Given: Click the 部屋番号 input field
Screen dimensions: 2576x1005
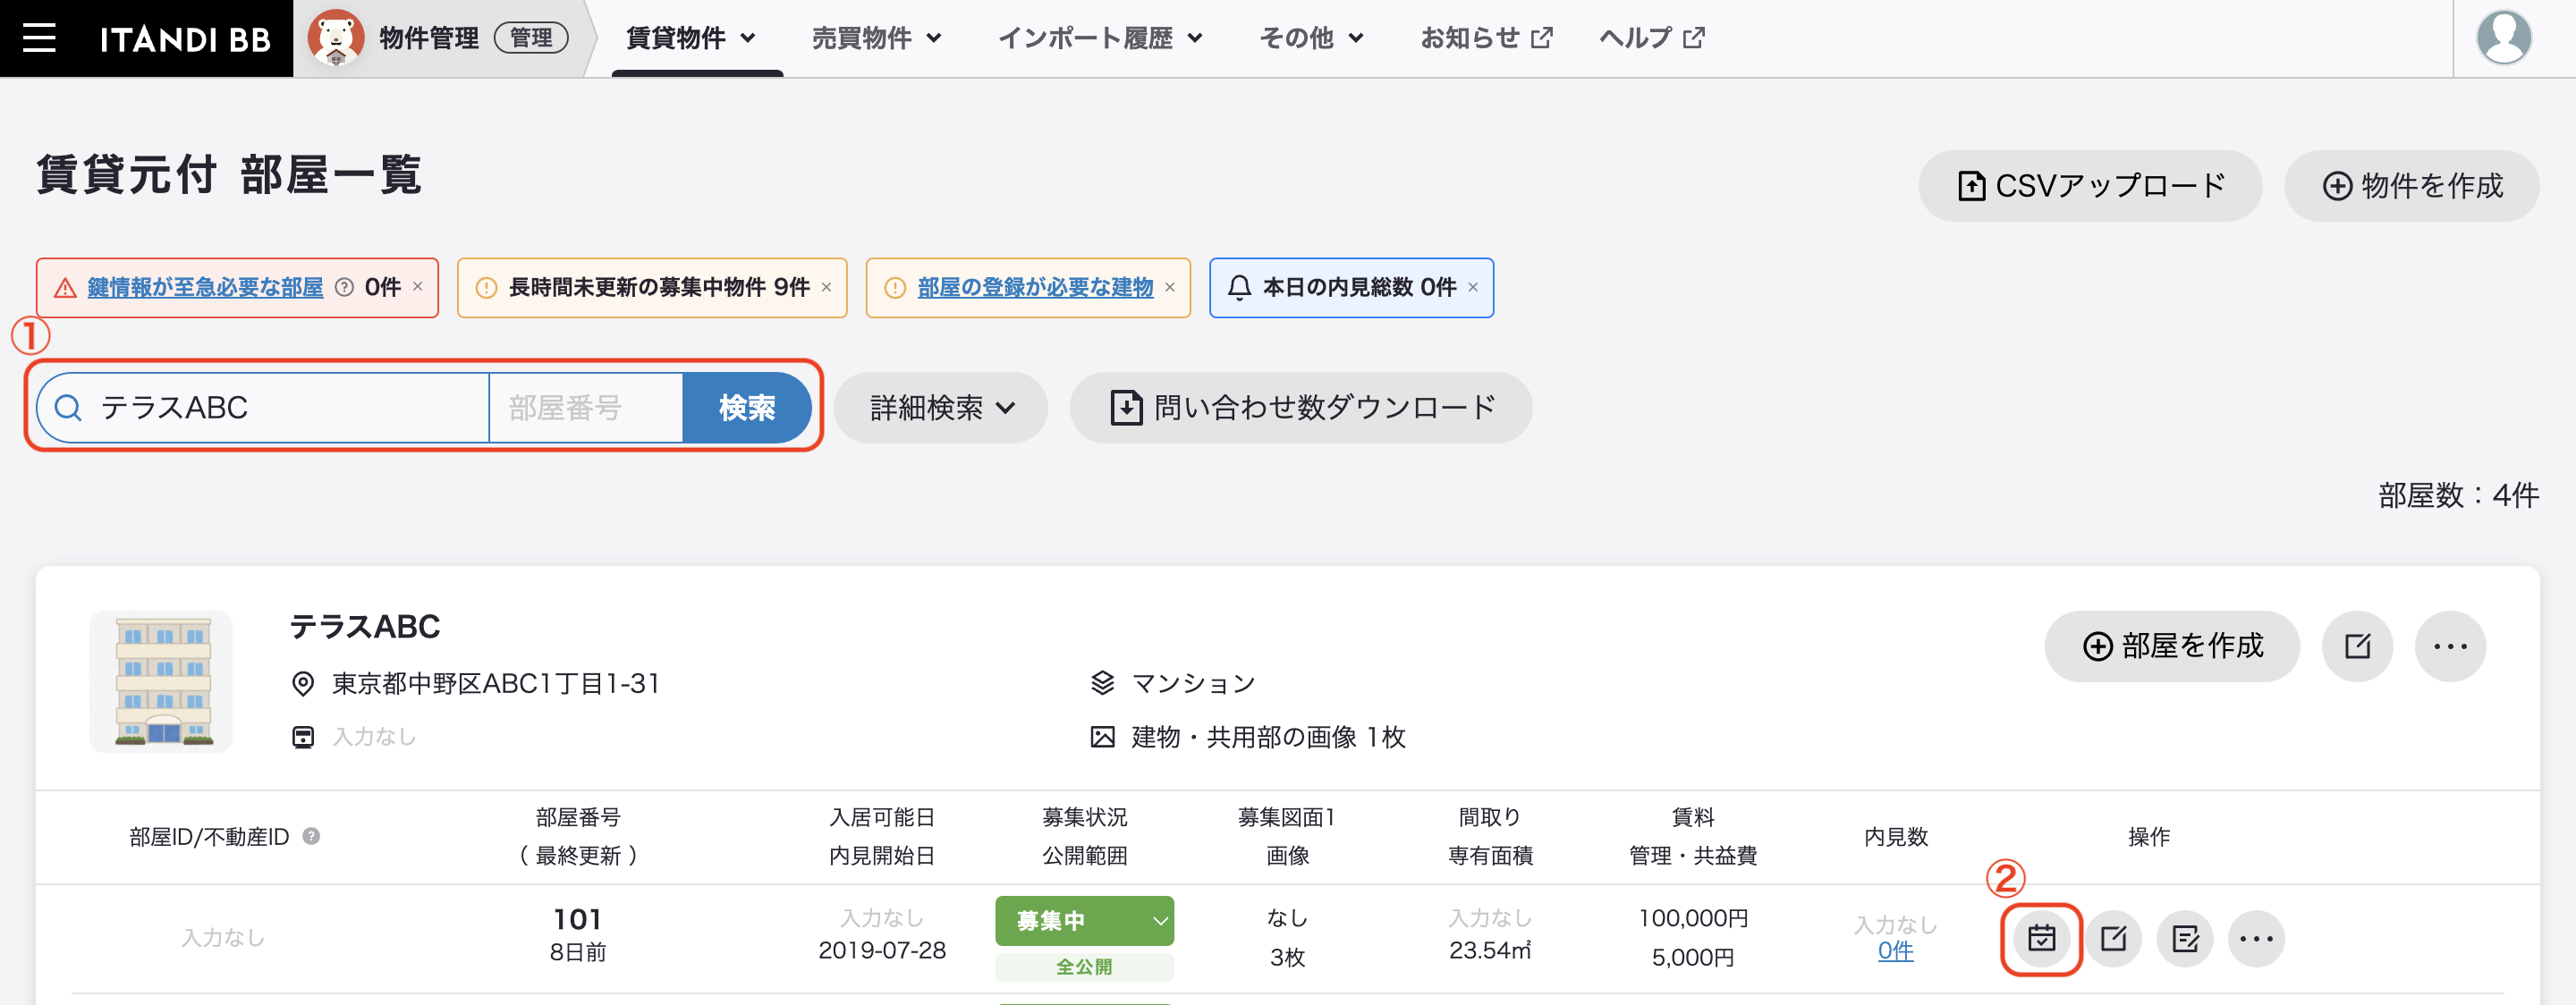Looking at the screenshot, I should pyautogui.click(x=586, y=407).
